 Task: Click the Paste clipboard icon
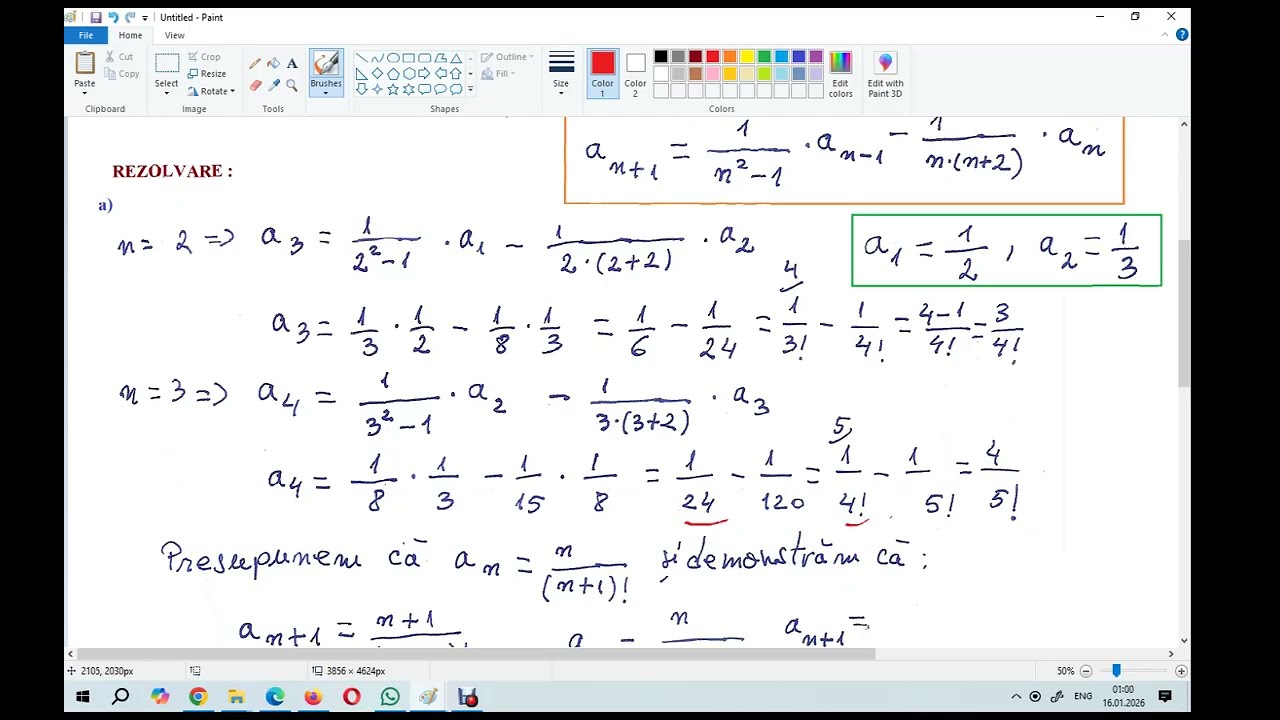[85, 63]
